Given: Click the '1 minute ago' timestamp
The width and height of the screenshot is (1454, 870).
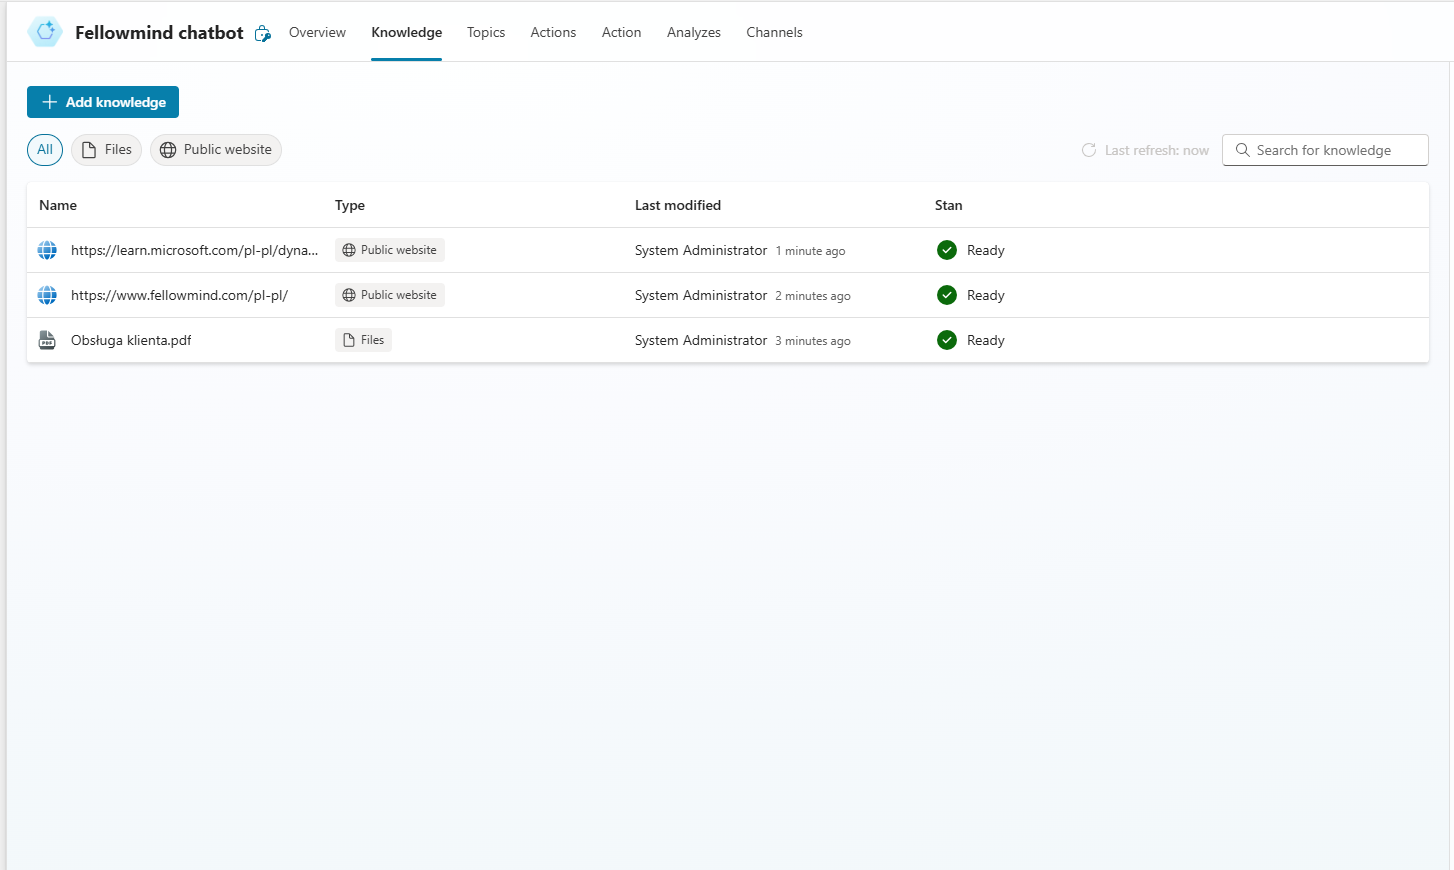Looking at the screenshot, I should click(811, 251).
